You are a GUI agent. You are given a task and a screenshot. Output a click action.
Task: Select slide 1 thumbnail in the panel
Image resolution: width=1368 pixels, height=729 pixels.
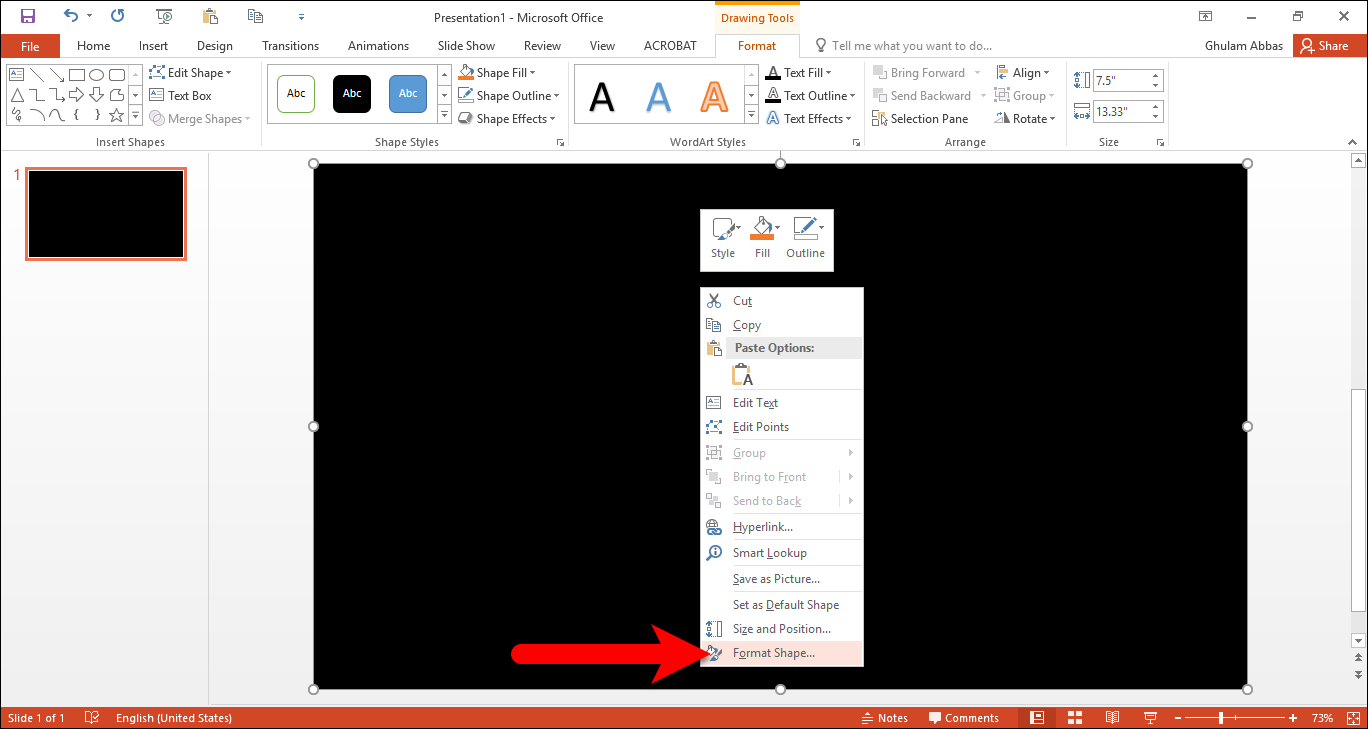point(106,214)
